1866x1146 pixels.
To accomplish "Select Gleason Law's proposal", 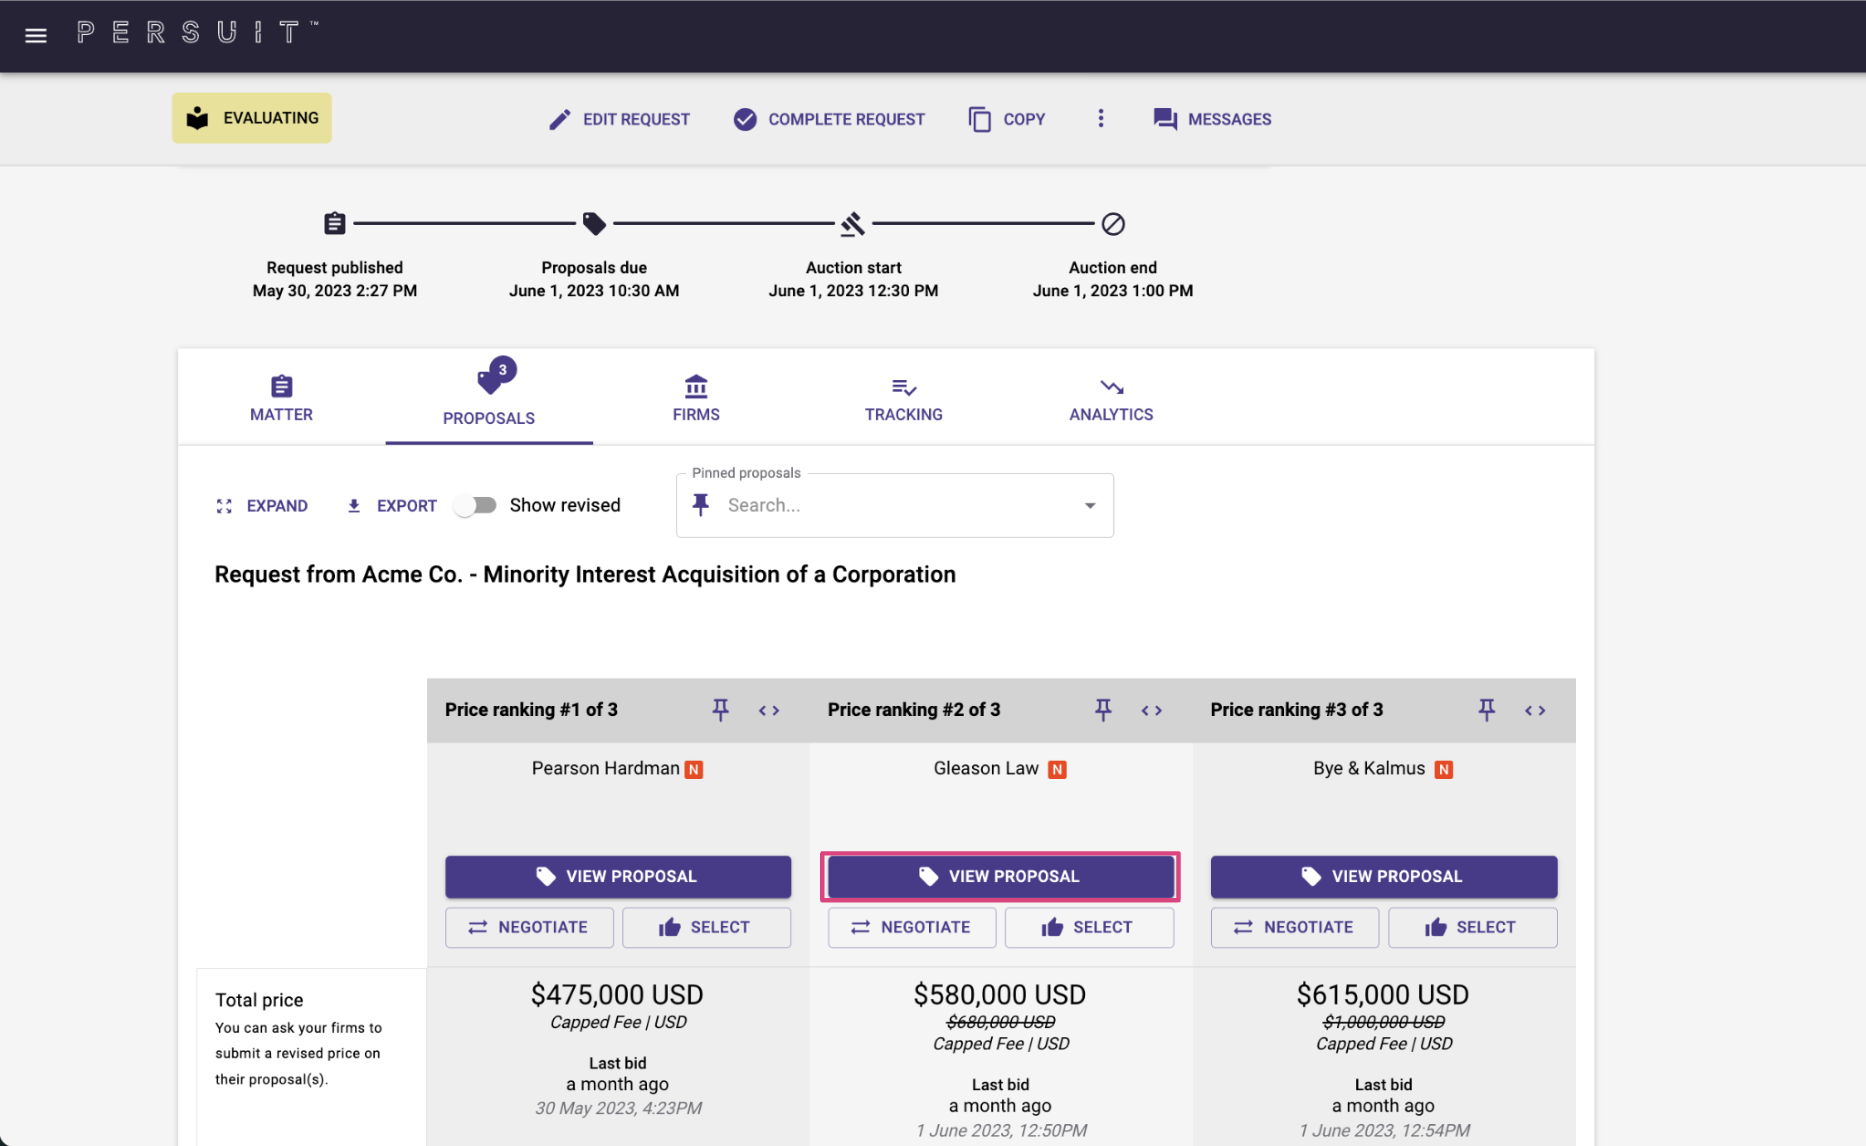I will coord(1089,927).
